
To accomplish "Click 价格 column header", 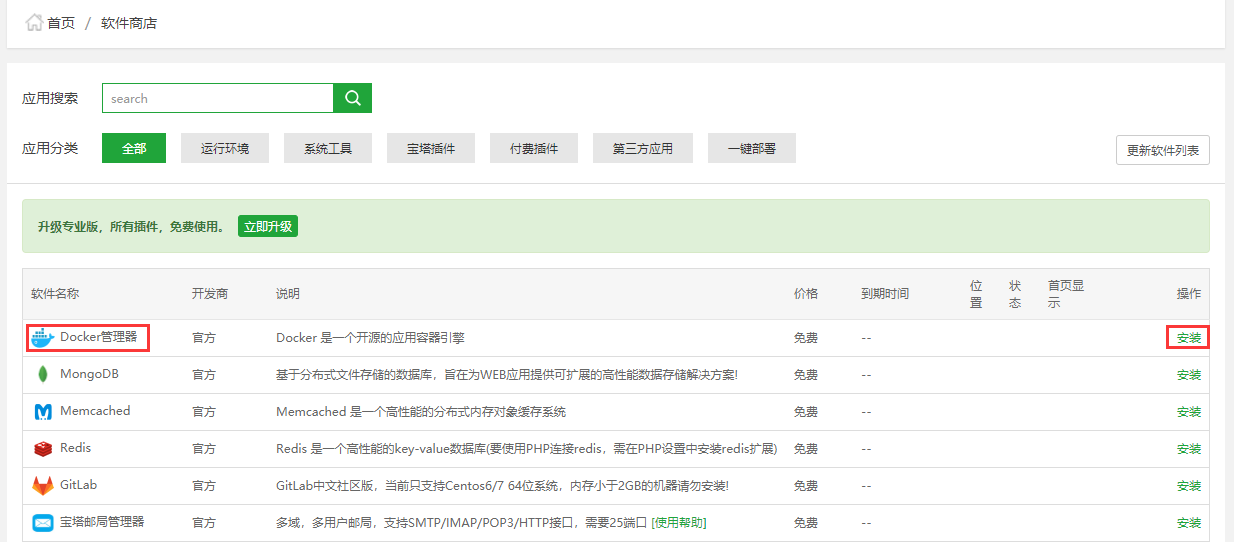I will 806,294.
